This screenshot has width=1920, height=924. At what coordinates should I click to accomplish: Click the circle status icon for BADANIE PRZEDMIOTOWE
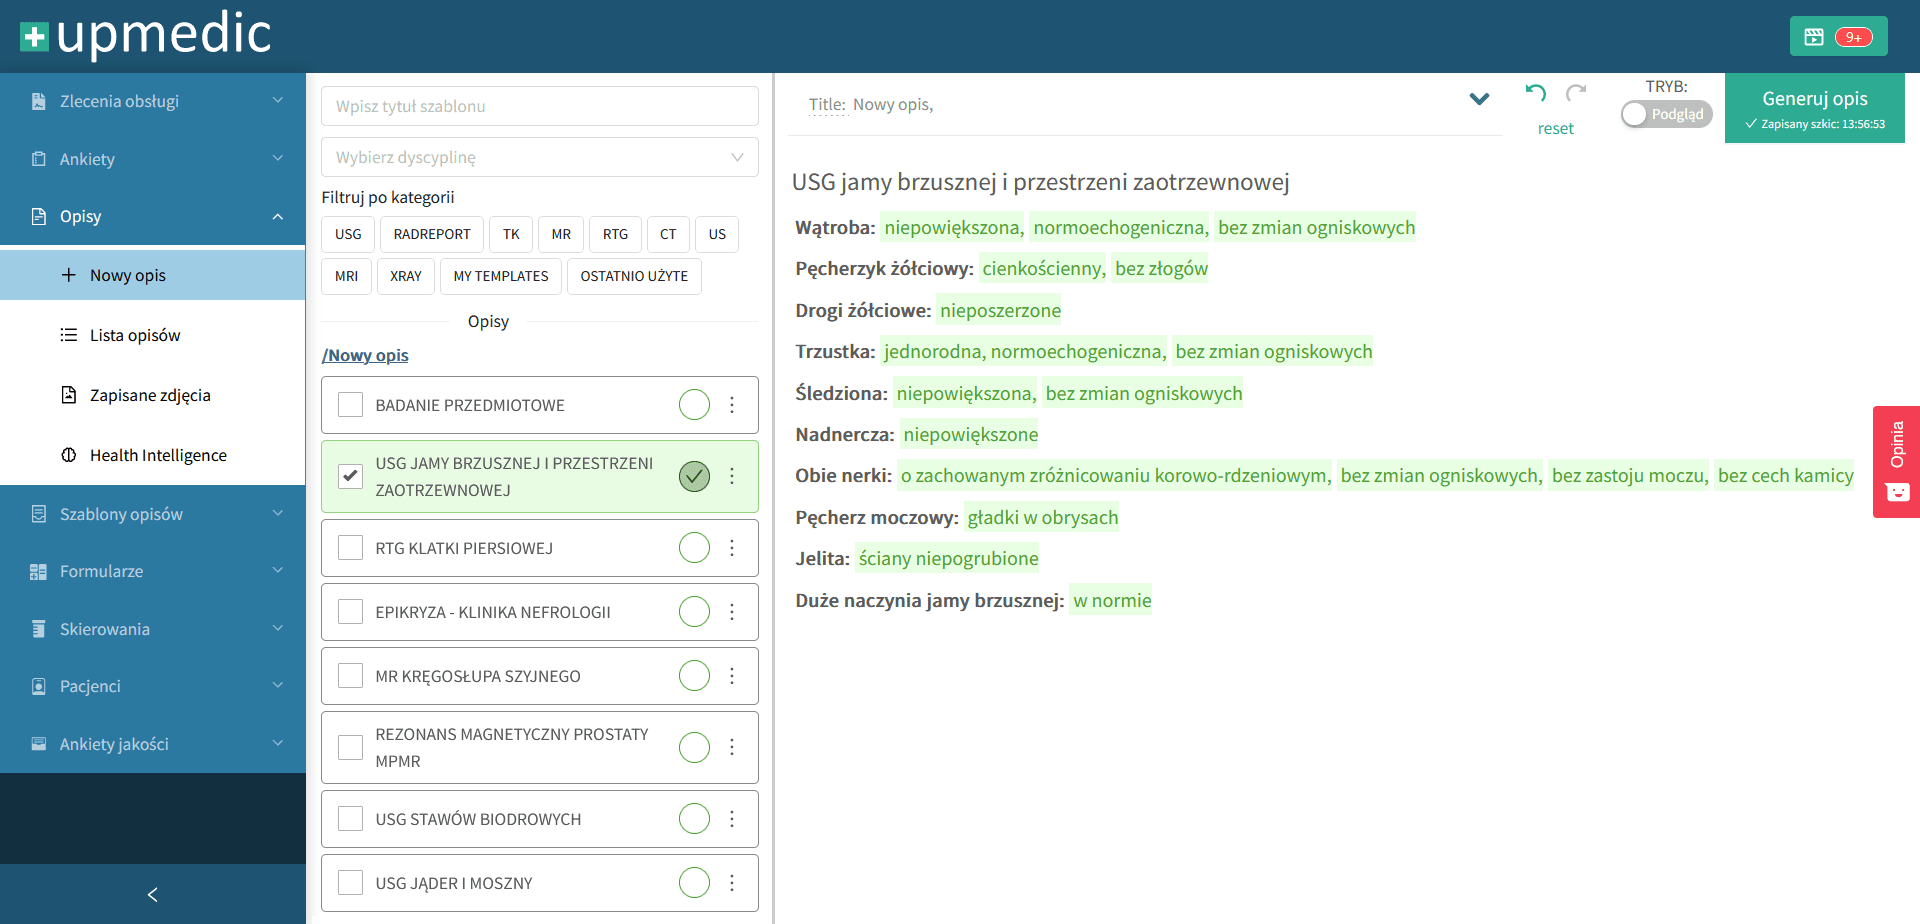(694, 405)
